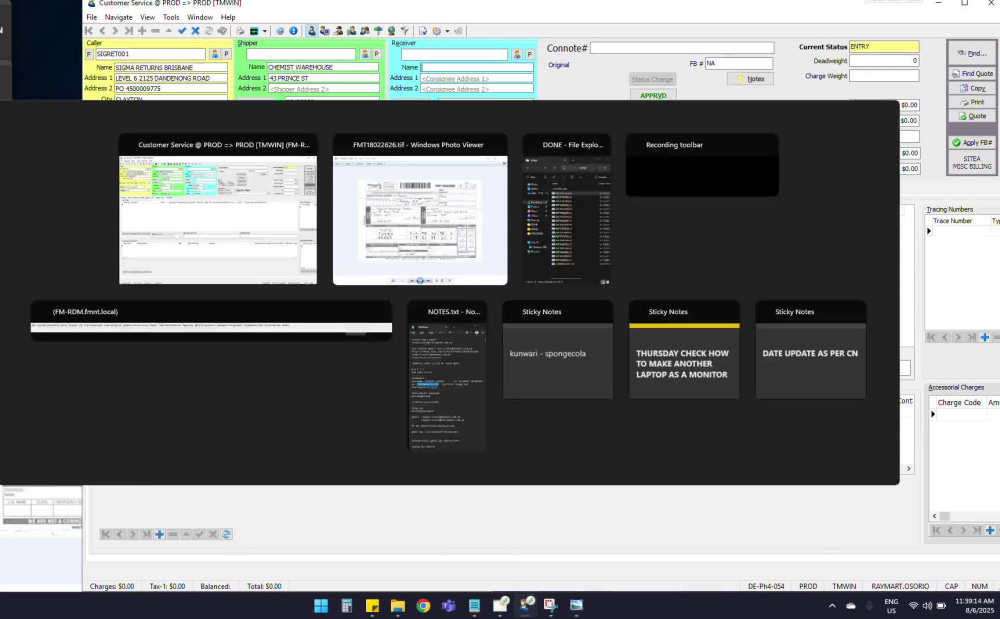1000x619 pixels.
Task: Open the Window menu
Action: point(200,17)
